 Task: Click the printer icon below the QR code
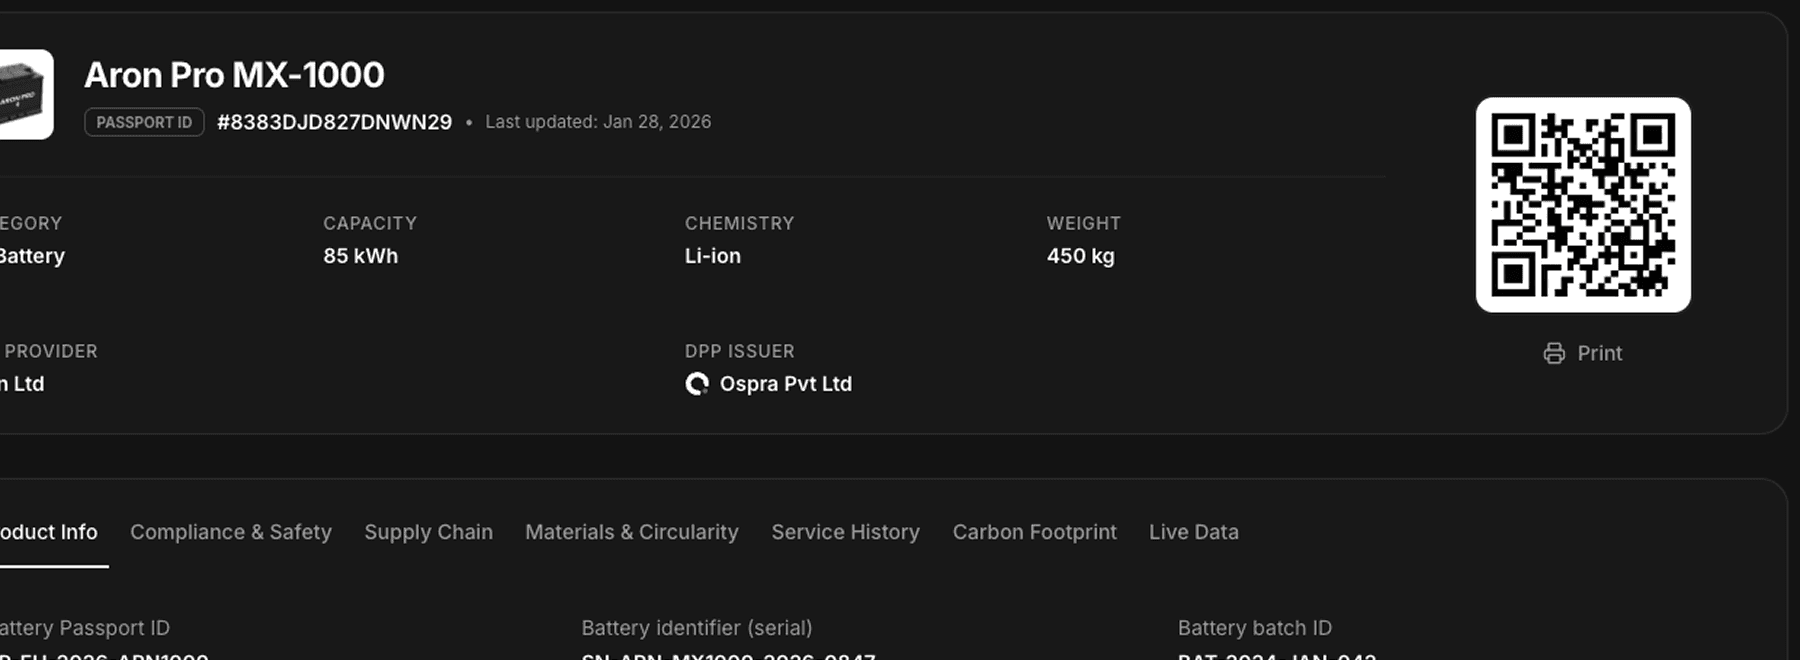pyautogui.click(x=1553, y=353)
